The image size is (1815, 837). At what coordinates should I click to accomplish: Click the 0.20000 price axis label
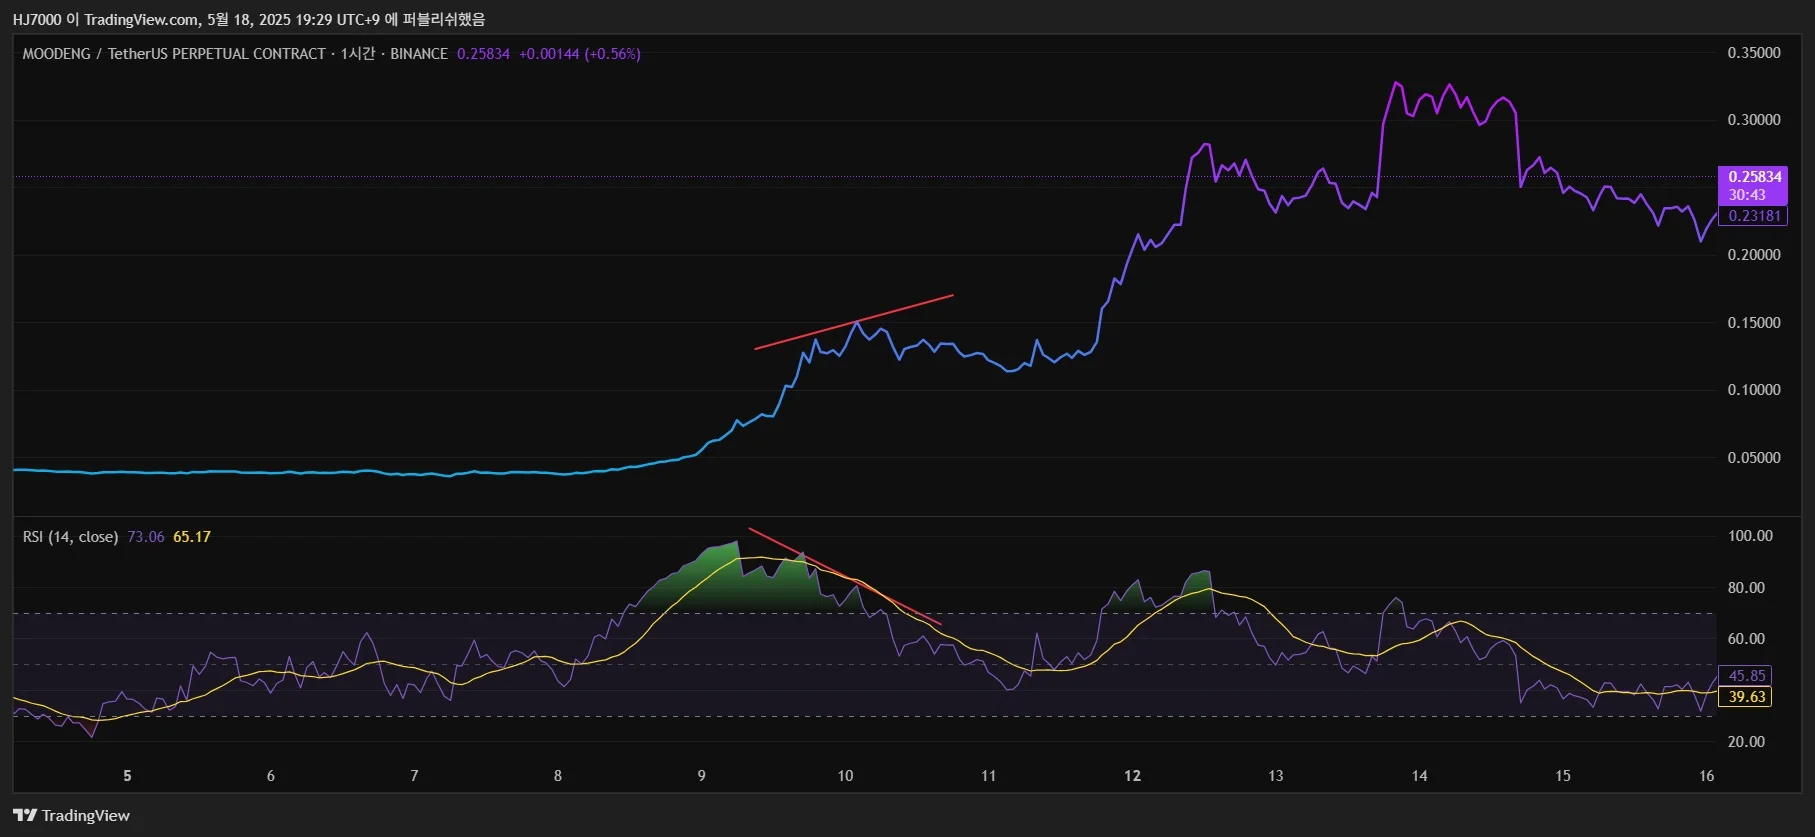click(1754, 255)
